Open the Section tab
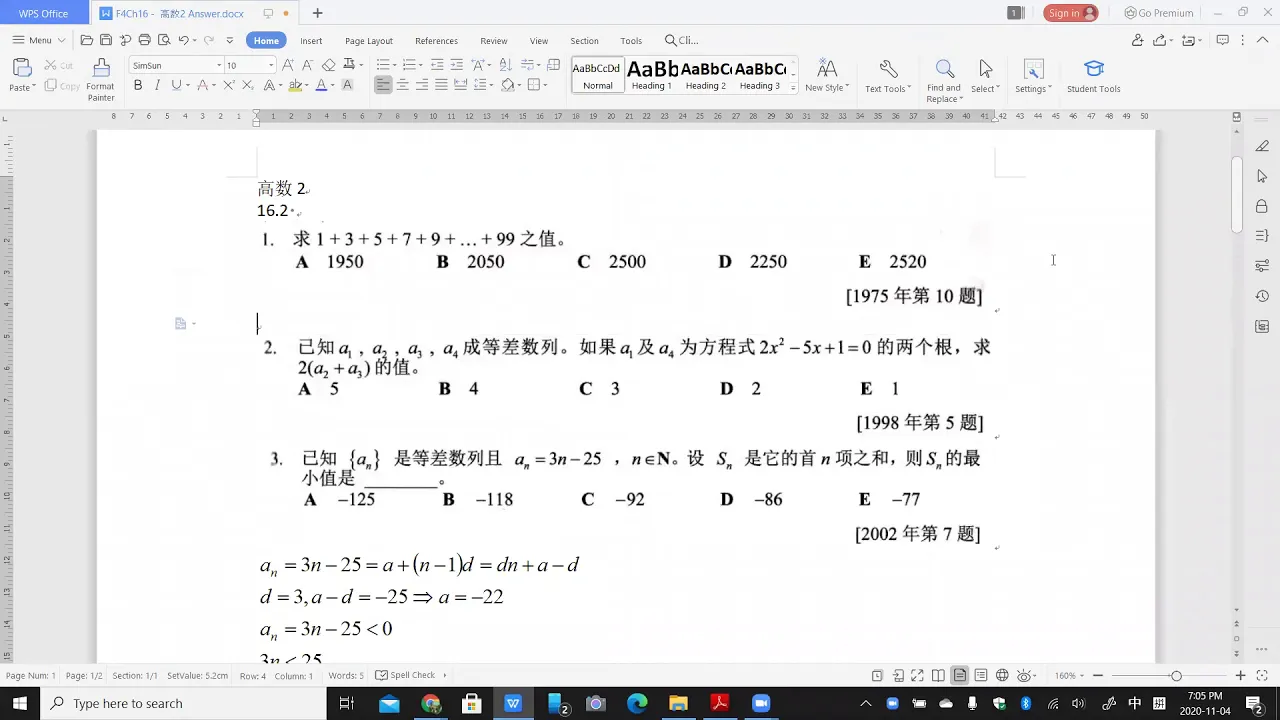Image resolution: width=1280 pixels, height=720 pixels. click(x=584, y=41)
